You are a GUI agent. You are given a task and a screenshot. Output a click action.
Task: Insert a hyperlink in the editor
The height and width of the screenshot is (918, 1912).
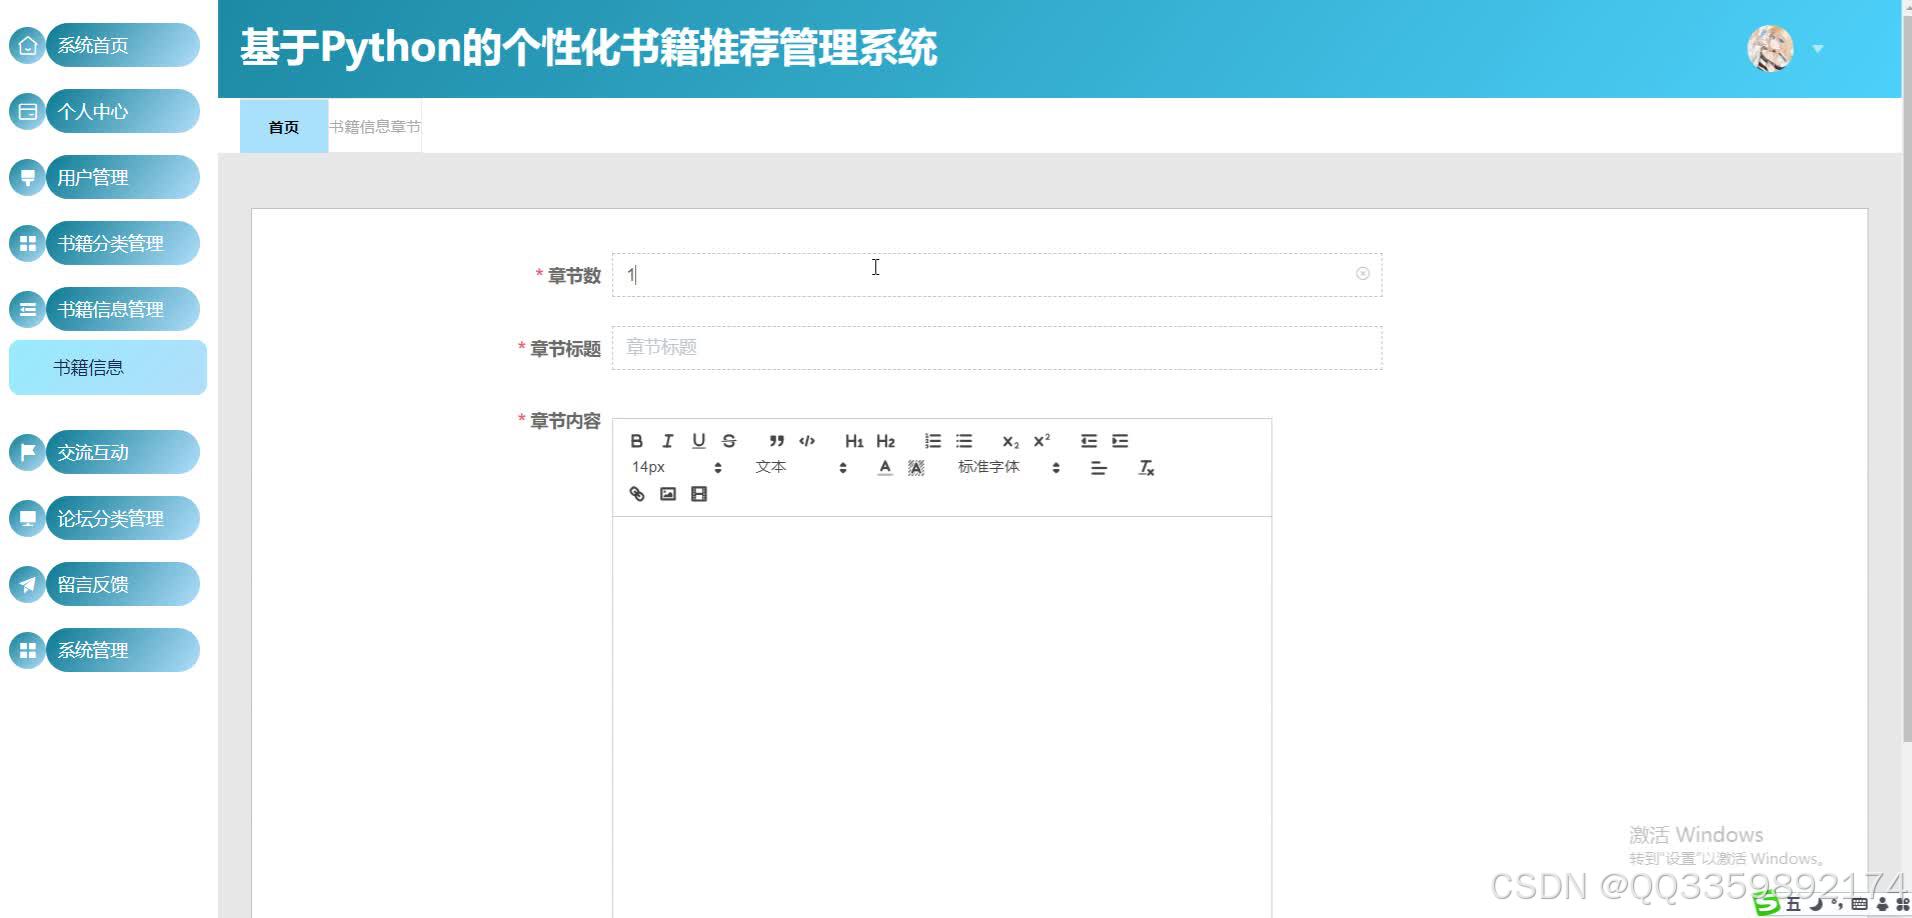pos(636,493)
